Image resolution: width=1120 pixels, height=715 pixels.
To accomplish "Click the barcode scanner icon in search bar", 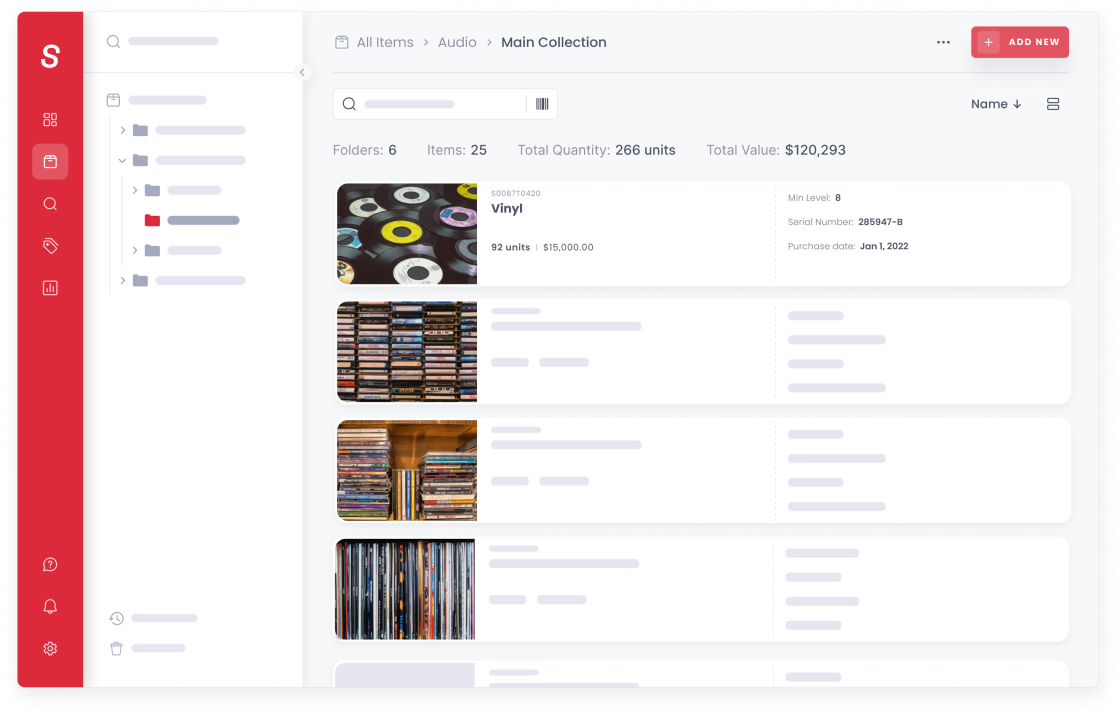I will click(x=542, y=104).
